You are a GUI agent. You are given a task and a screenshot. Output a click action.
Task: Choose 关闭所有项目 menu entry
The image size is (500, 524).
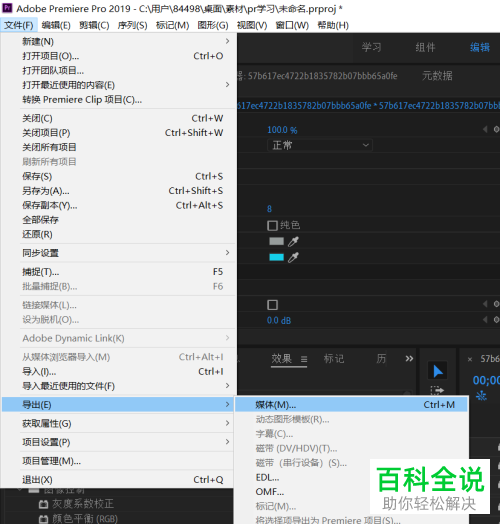click(118, 147)
